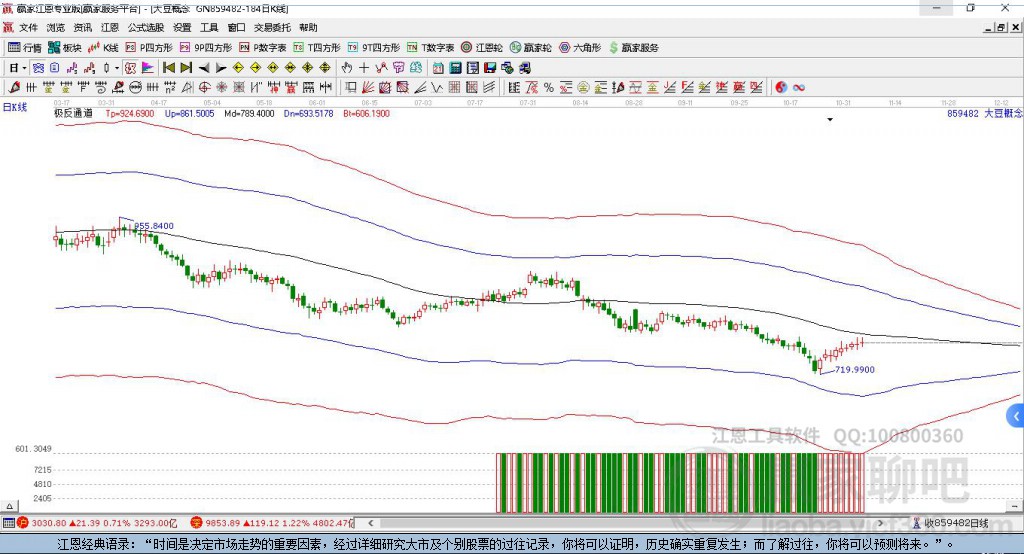Click the 赢家服务 service button

(633, 47)
